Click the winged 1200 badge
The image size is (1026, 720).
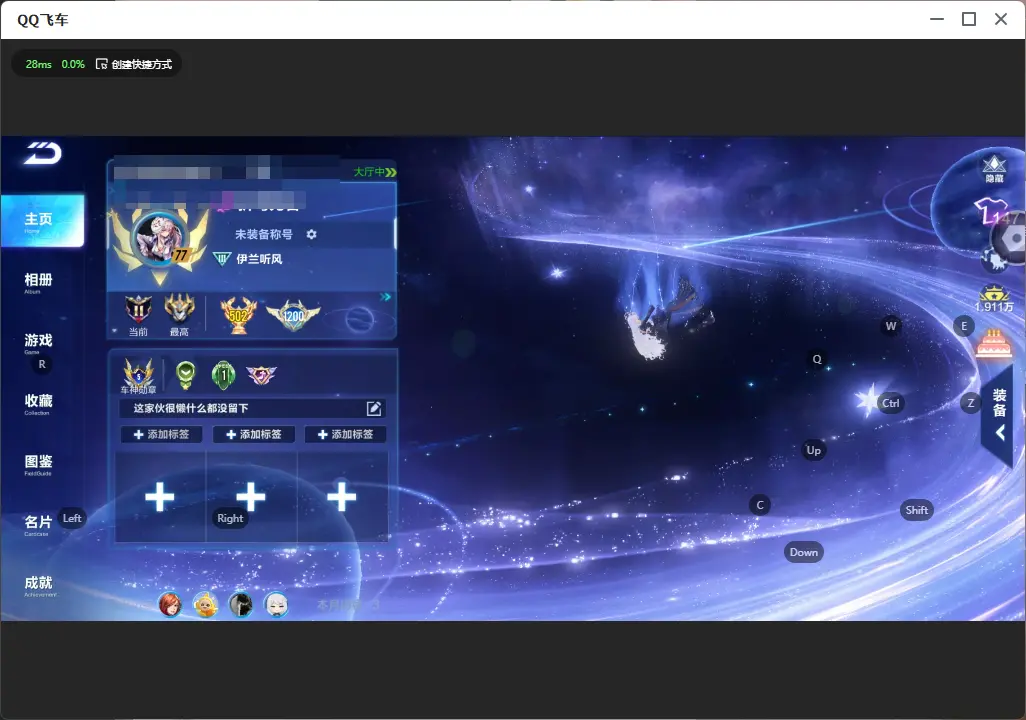293,315
